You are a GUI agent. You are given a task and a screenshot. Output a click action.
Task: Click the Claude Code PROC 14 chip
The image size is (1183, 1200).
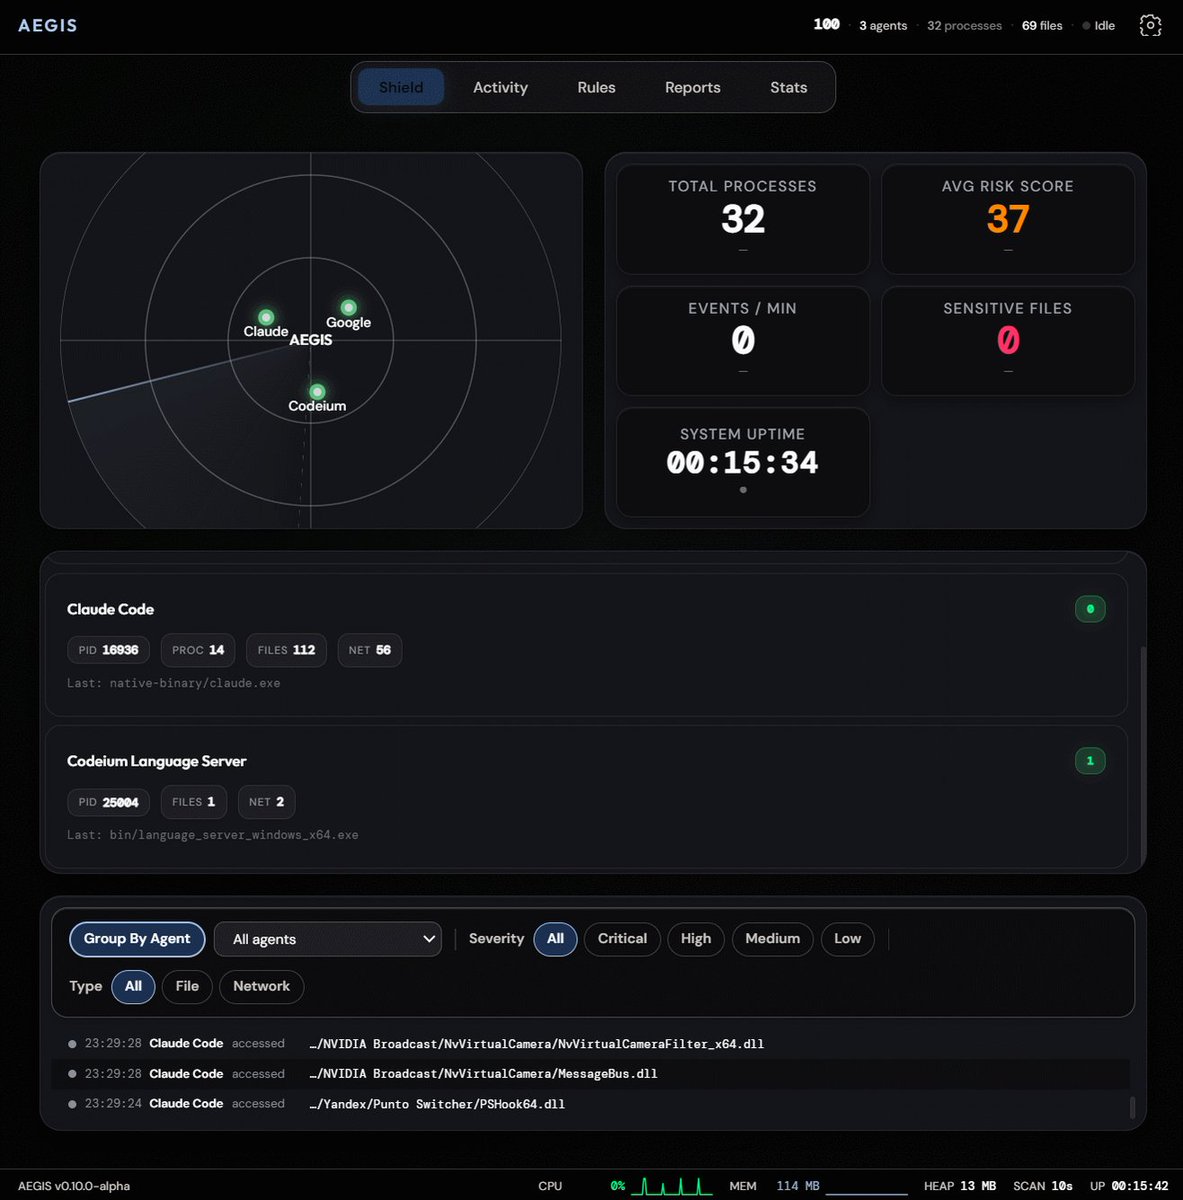coord(198,650)
